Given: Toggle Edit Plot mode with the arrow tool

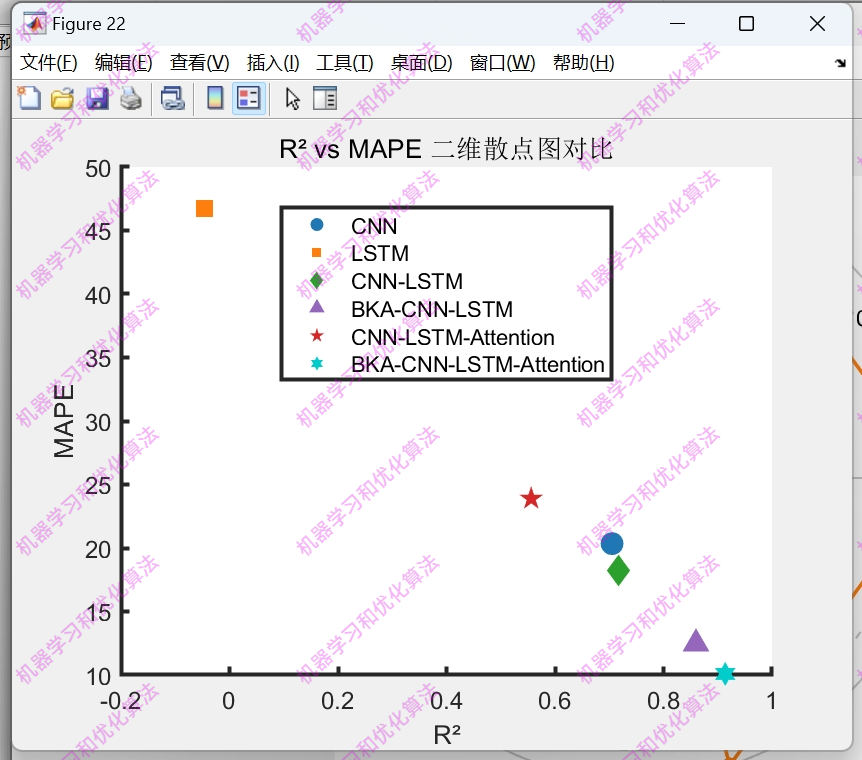Looking at the screenshot, I should pos(289,97).
